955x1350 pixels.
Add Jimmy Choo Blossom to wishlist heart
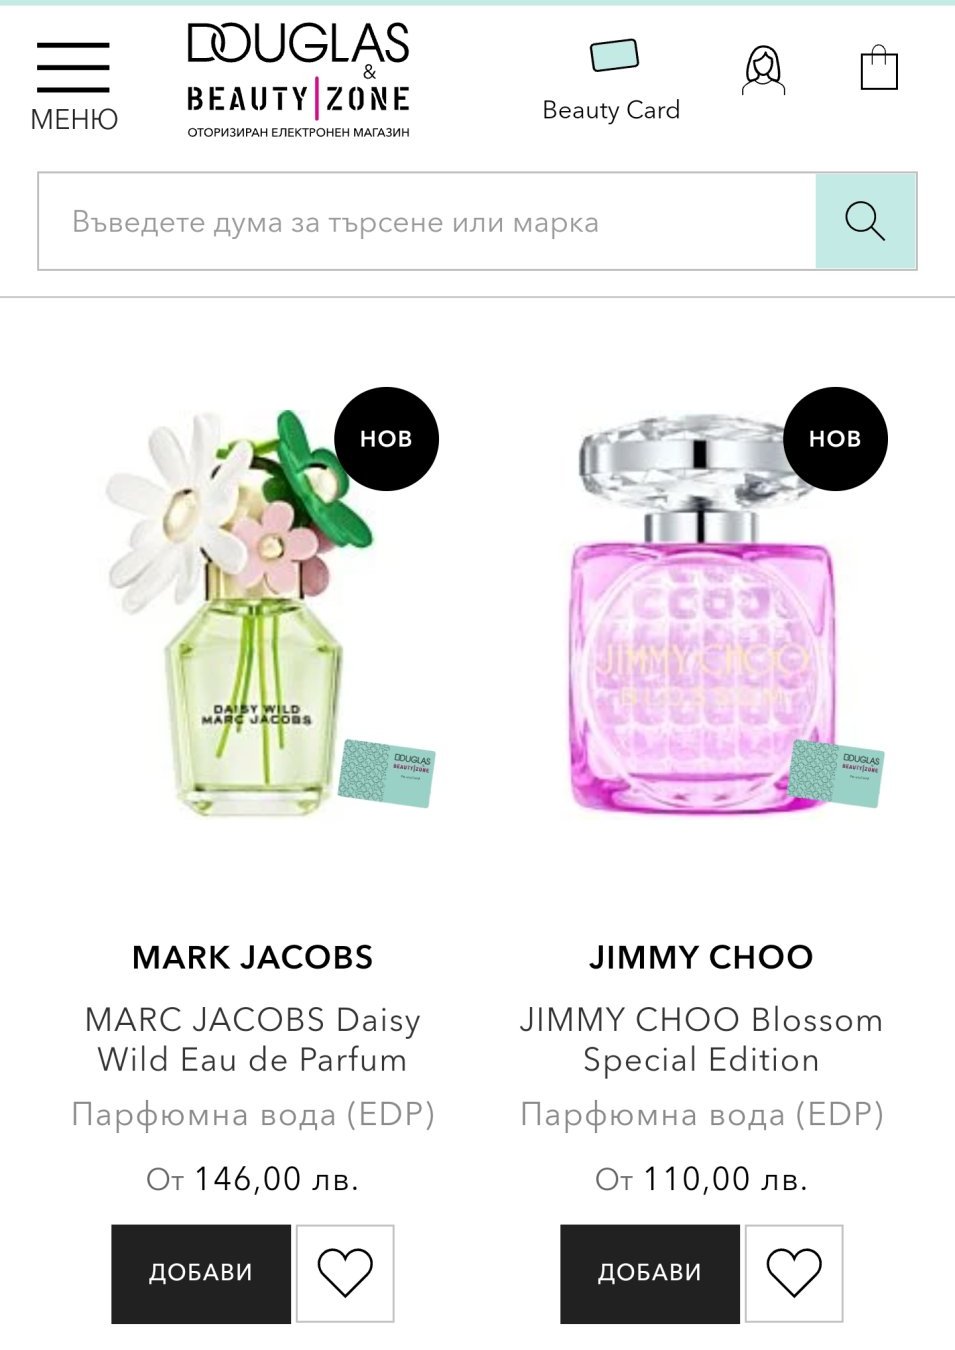click(794, 1273)
